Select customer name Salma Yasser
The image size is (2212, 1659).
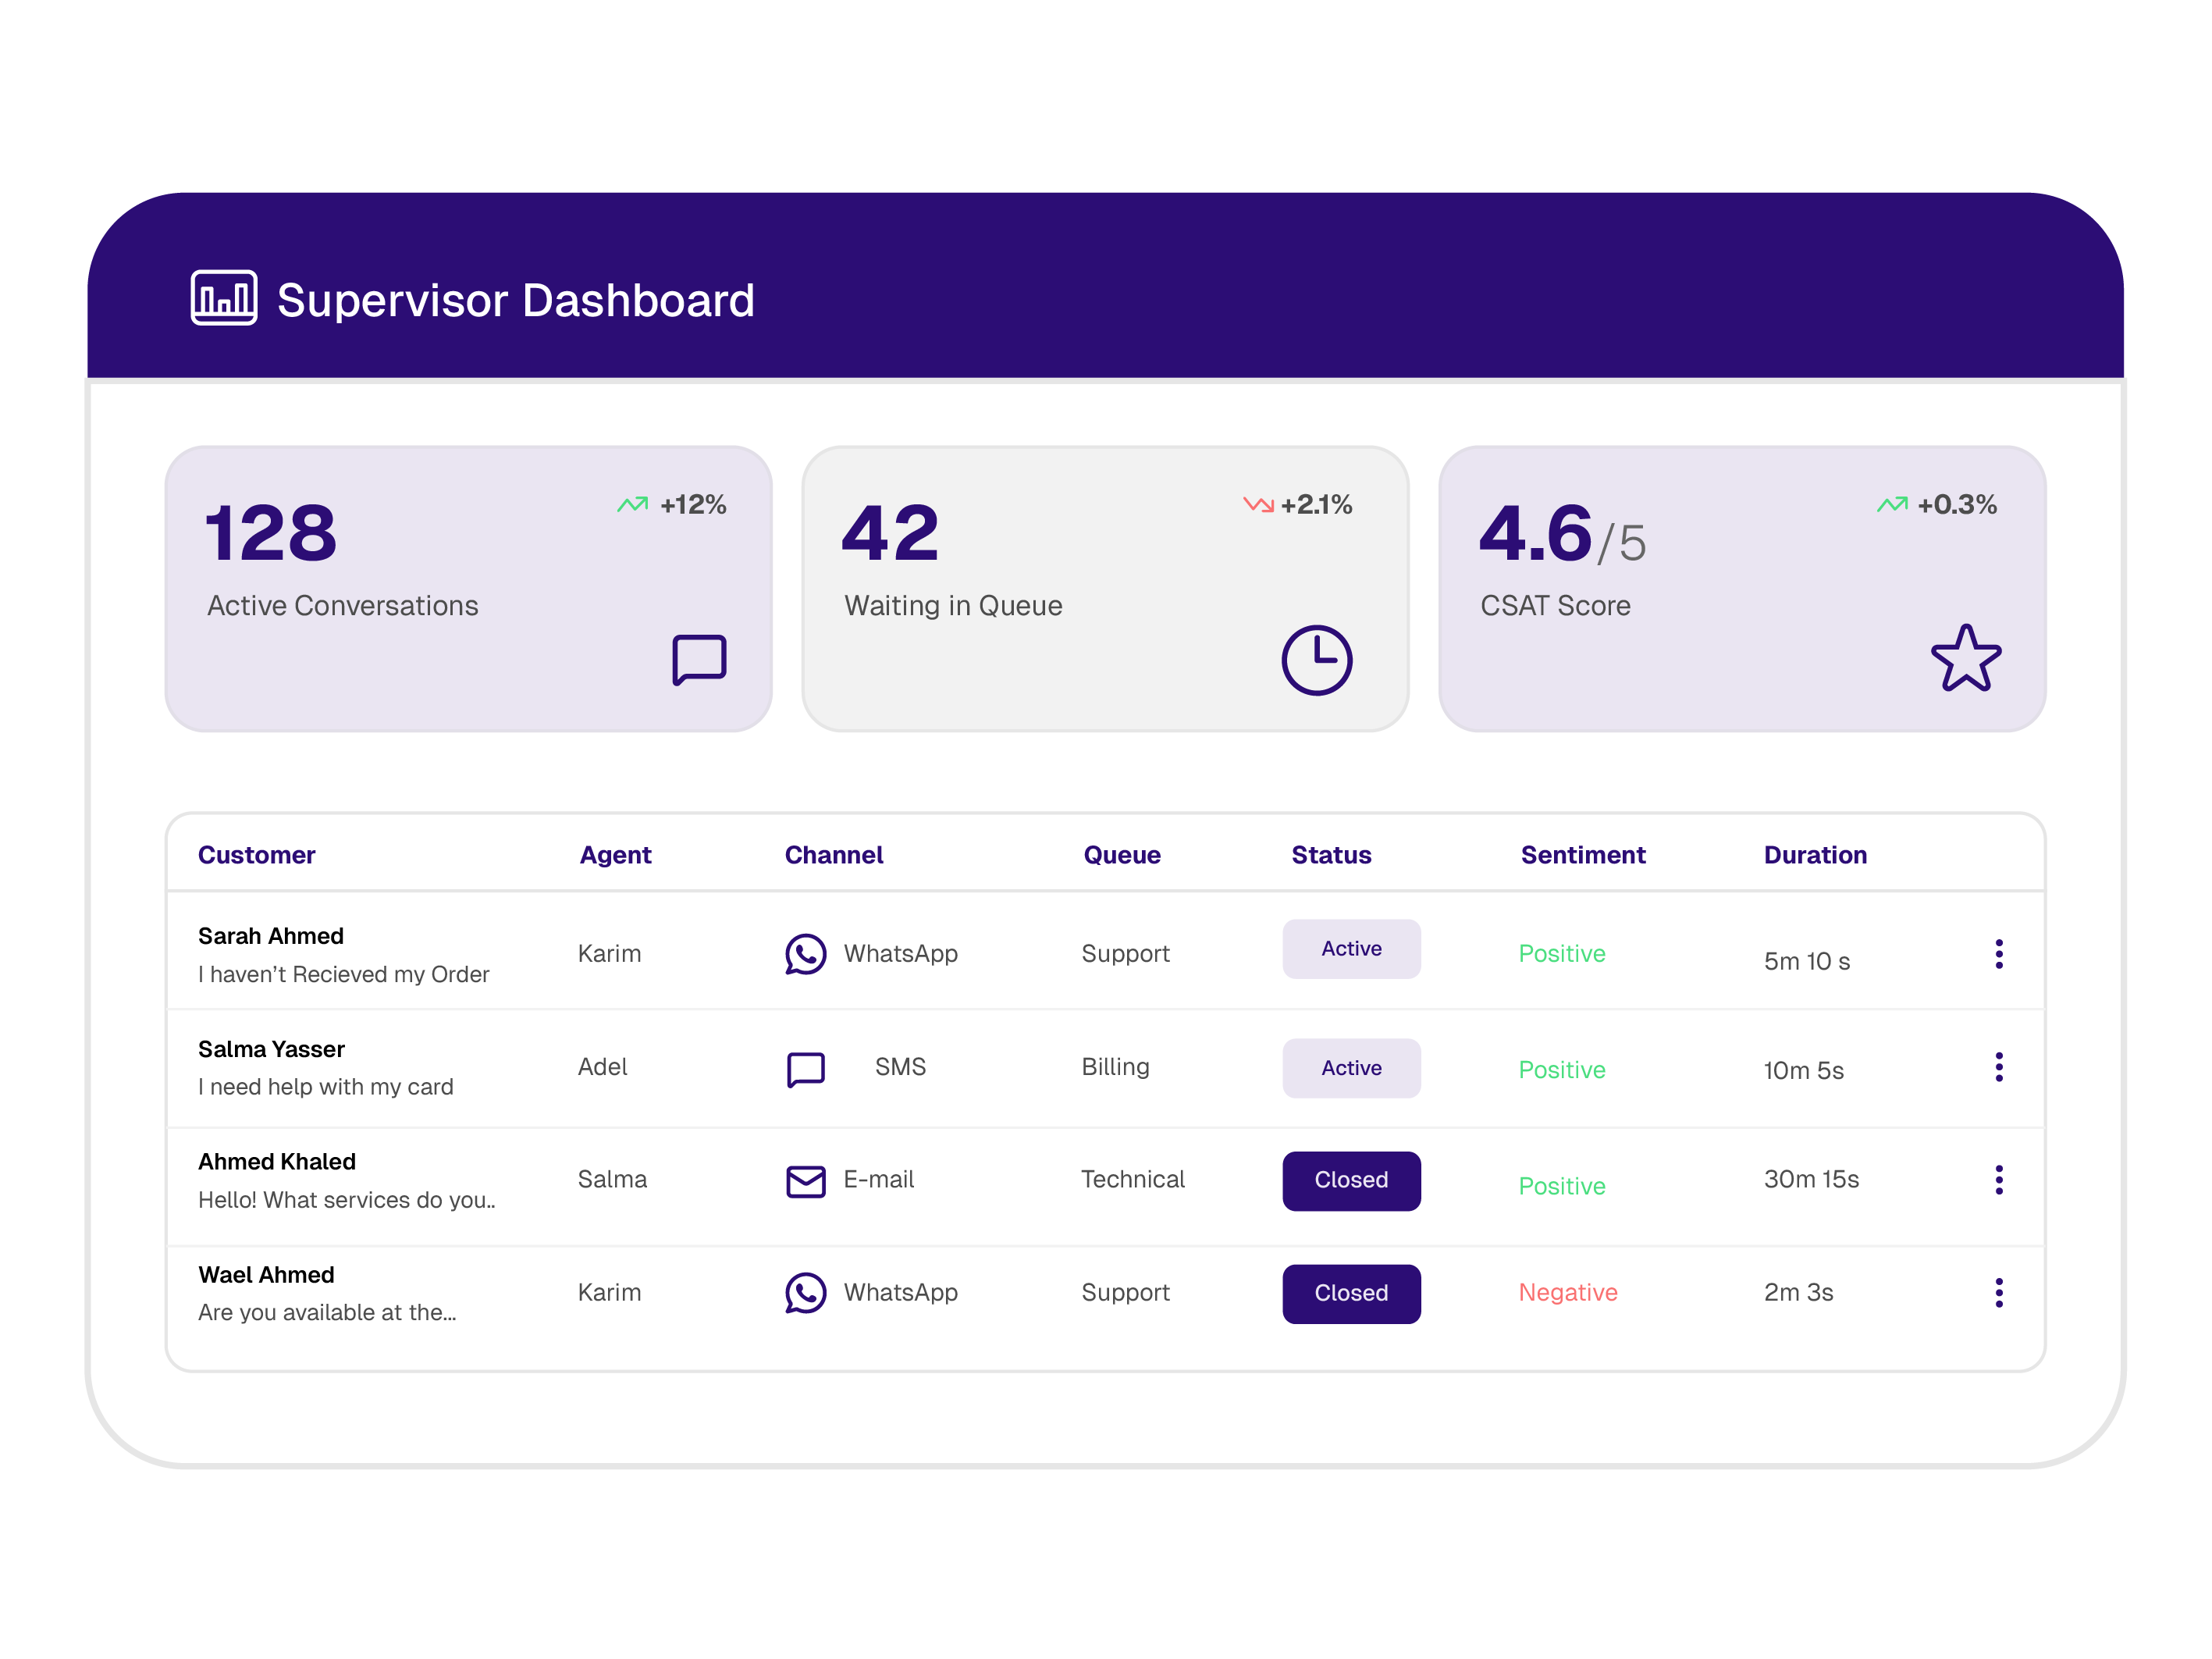[x=271, y=1049]
